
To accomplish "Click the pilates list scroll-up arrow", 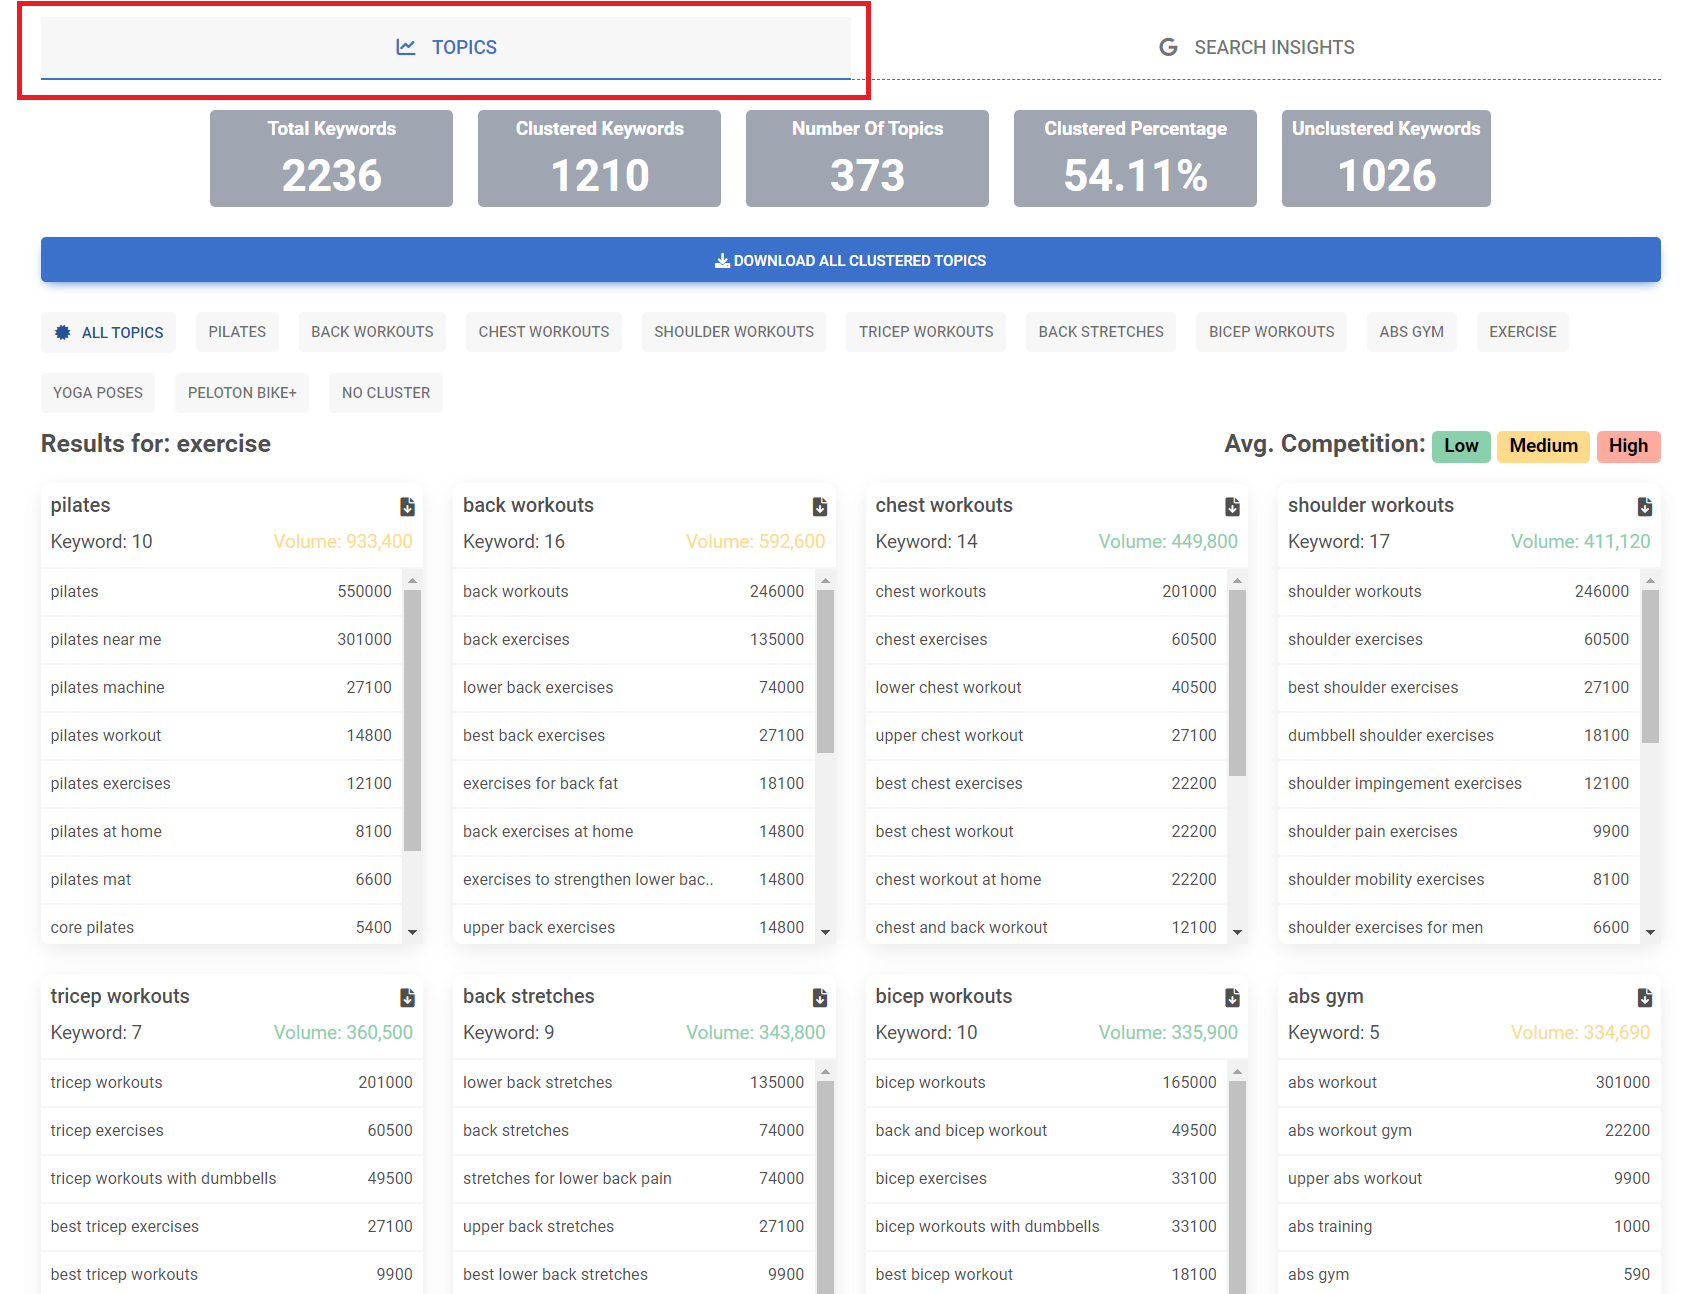I will [412, 580].
